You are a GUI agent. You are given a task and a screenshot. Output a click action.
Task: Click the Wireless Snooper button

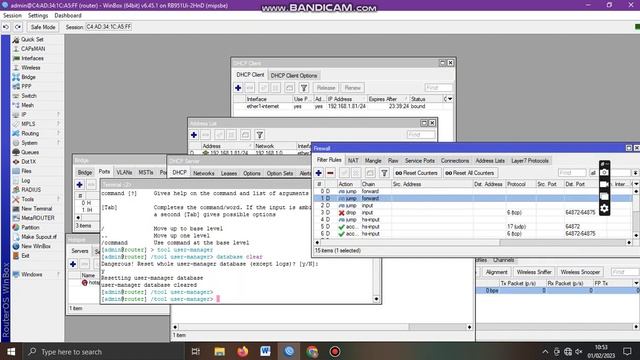(x=580, y=272)
